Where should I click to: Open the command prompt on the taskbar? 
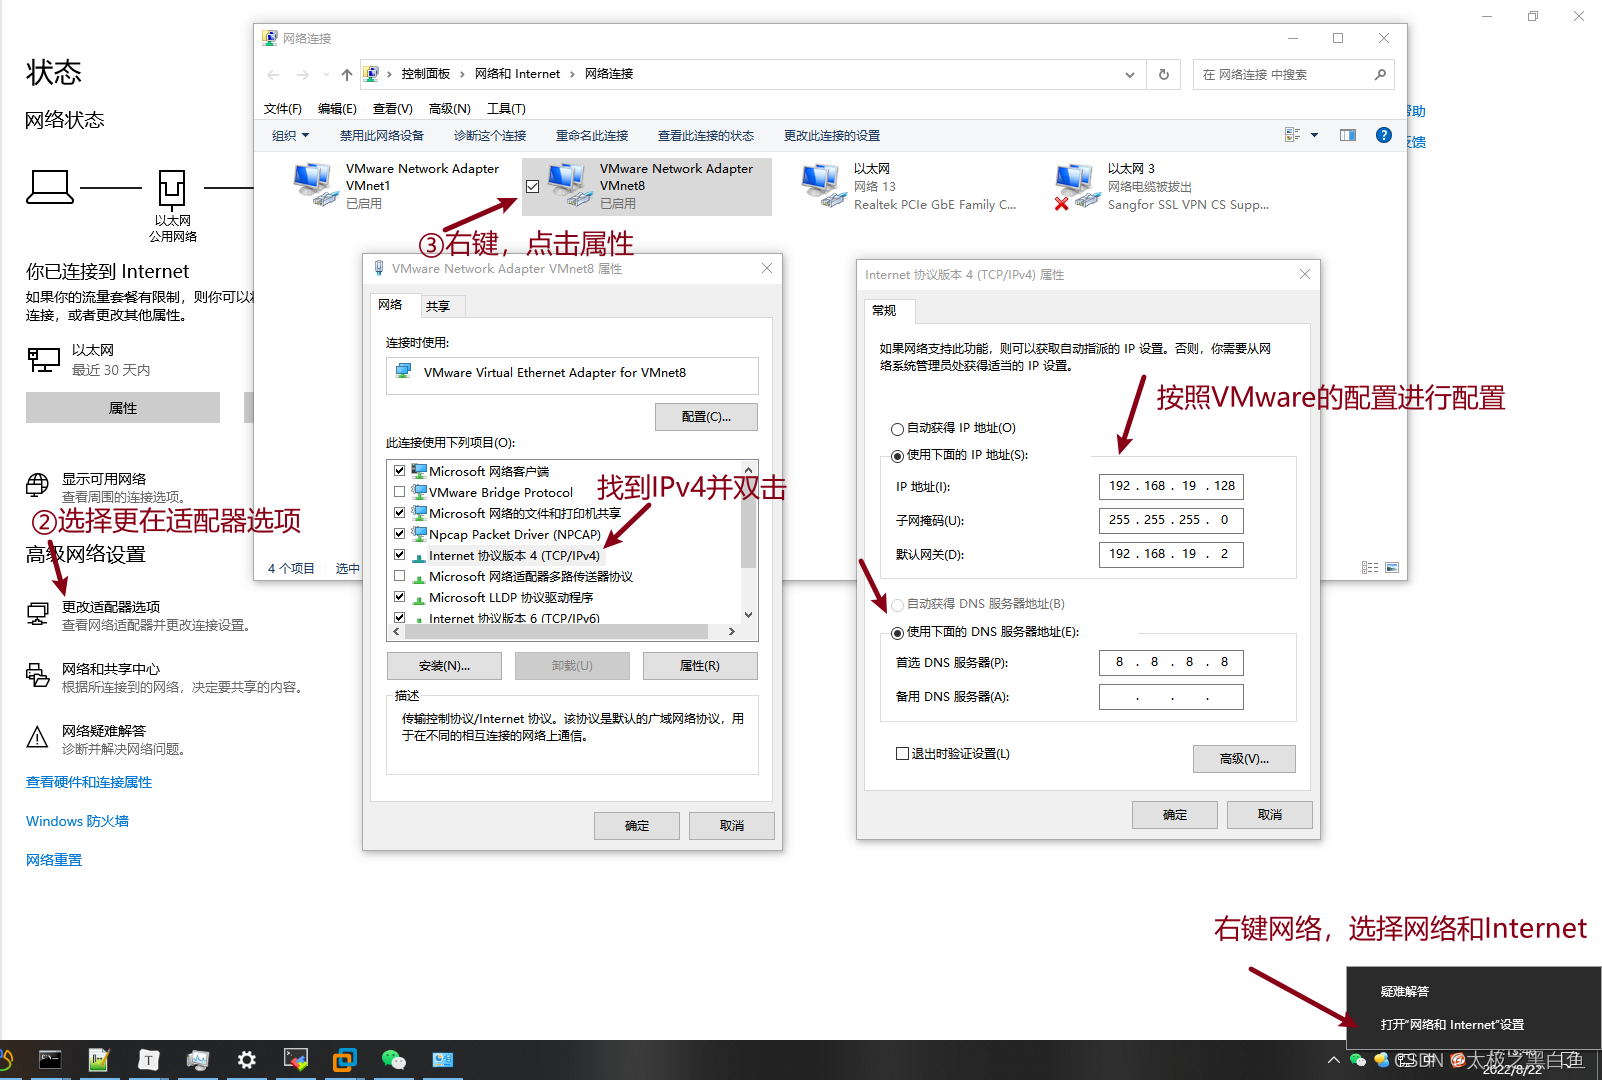tap(50, 1060)
